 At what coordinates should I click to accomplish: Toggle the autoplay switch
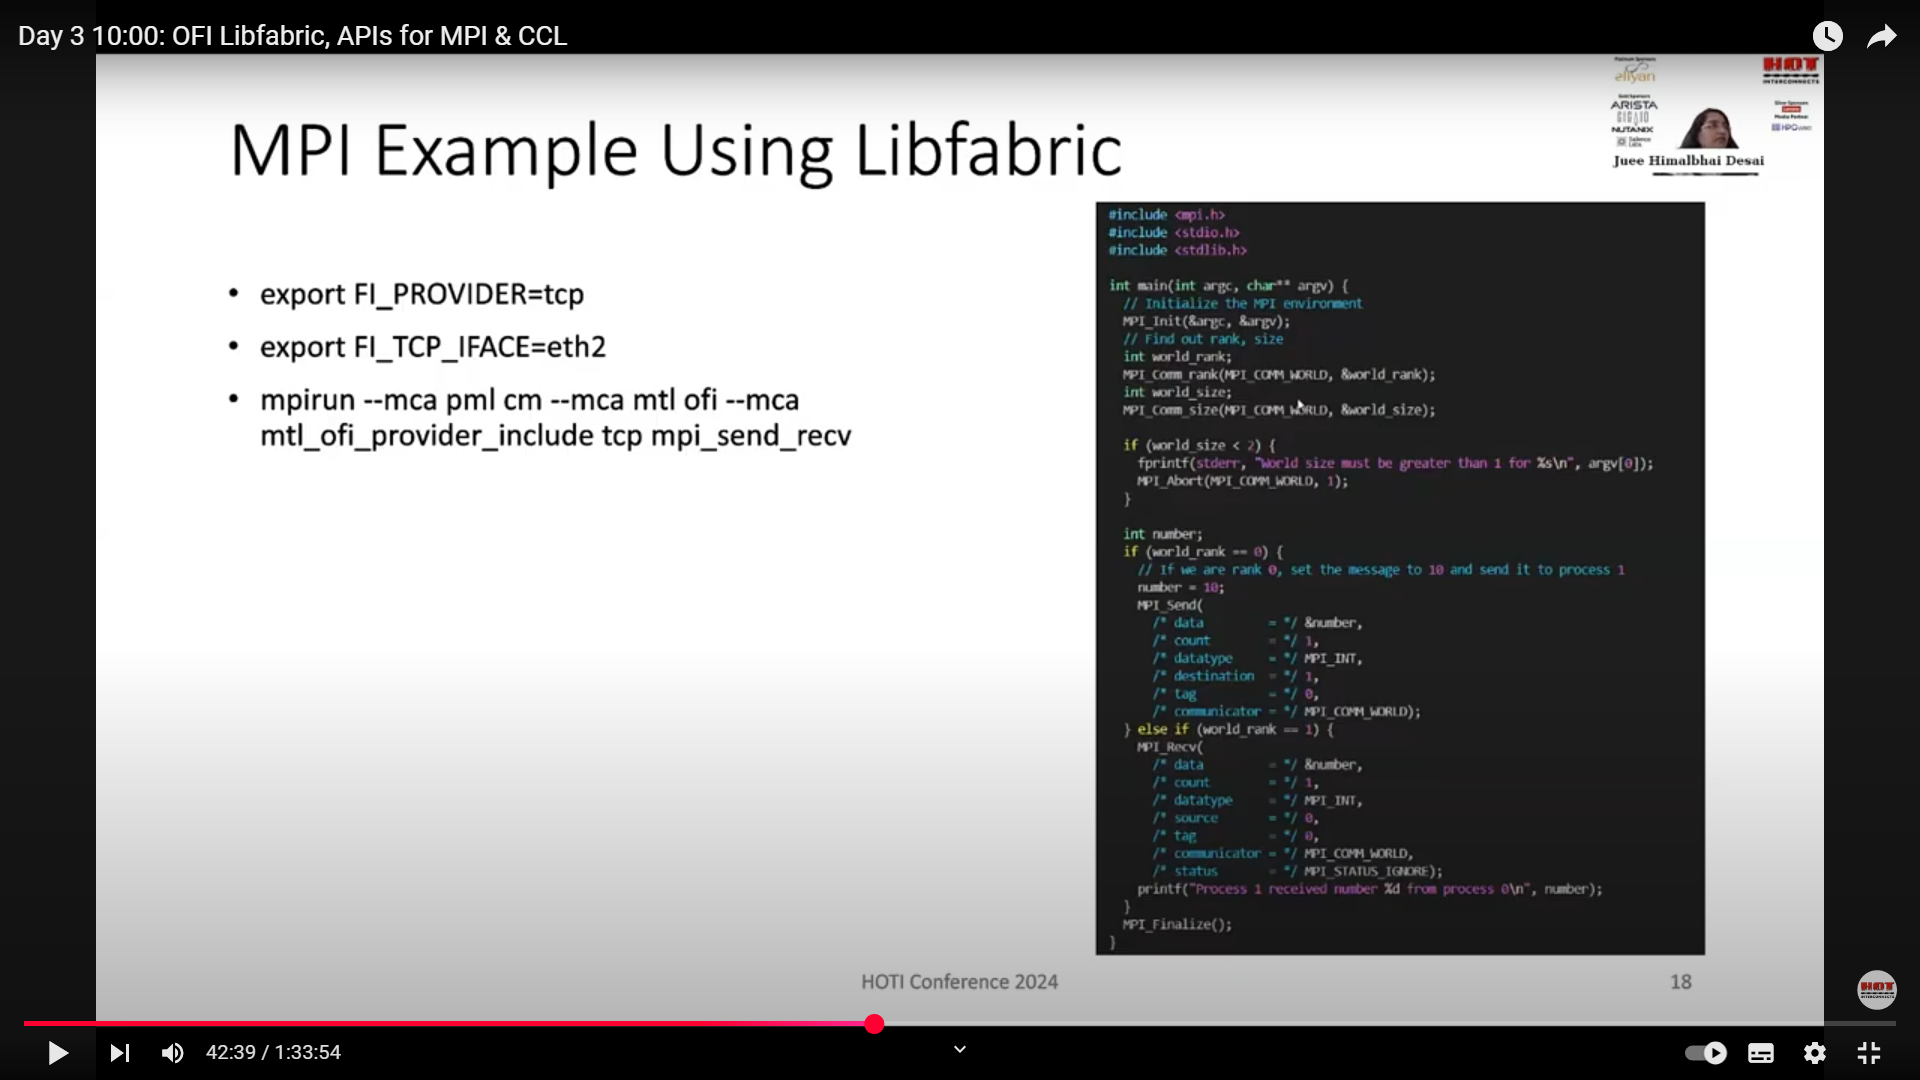coord(1706,1052)
